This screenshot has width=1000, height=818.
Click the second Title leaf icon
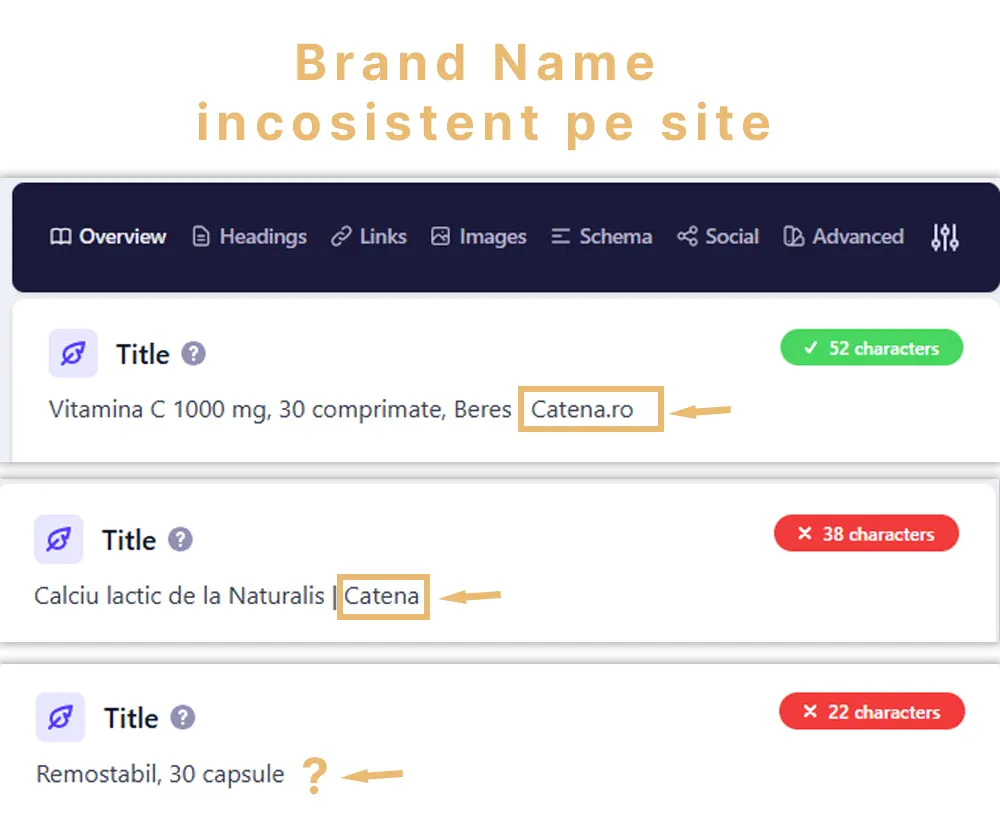59,540
